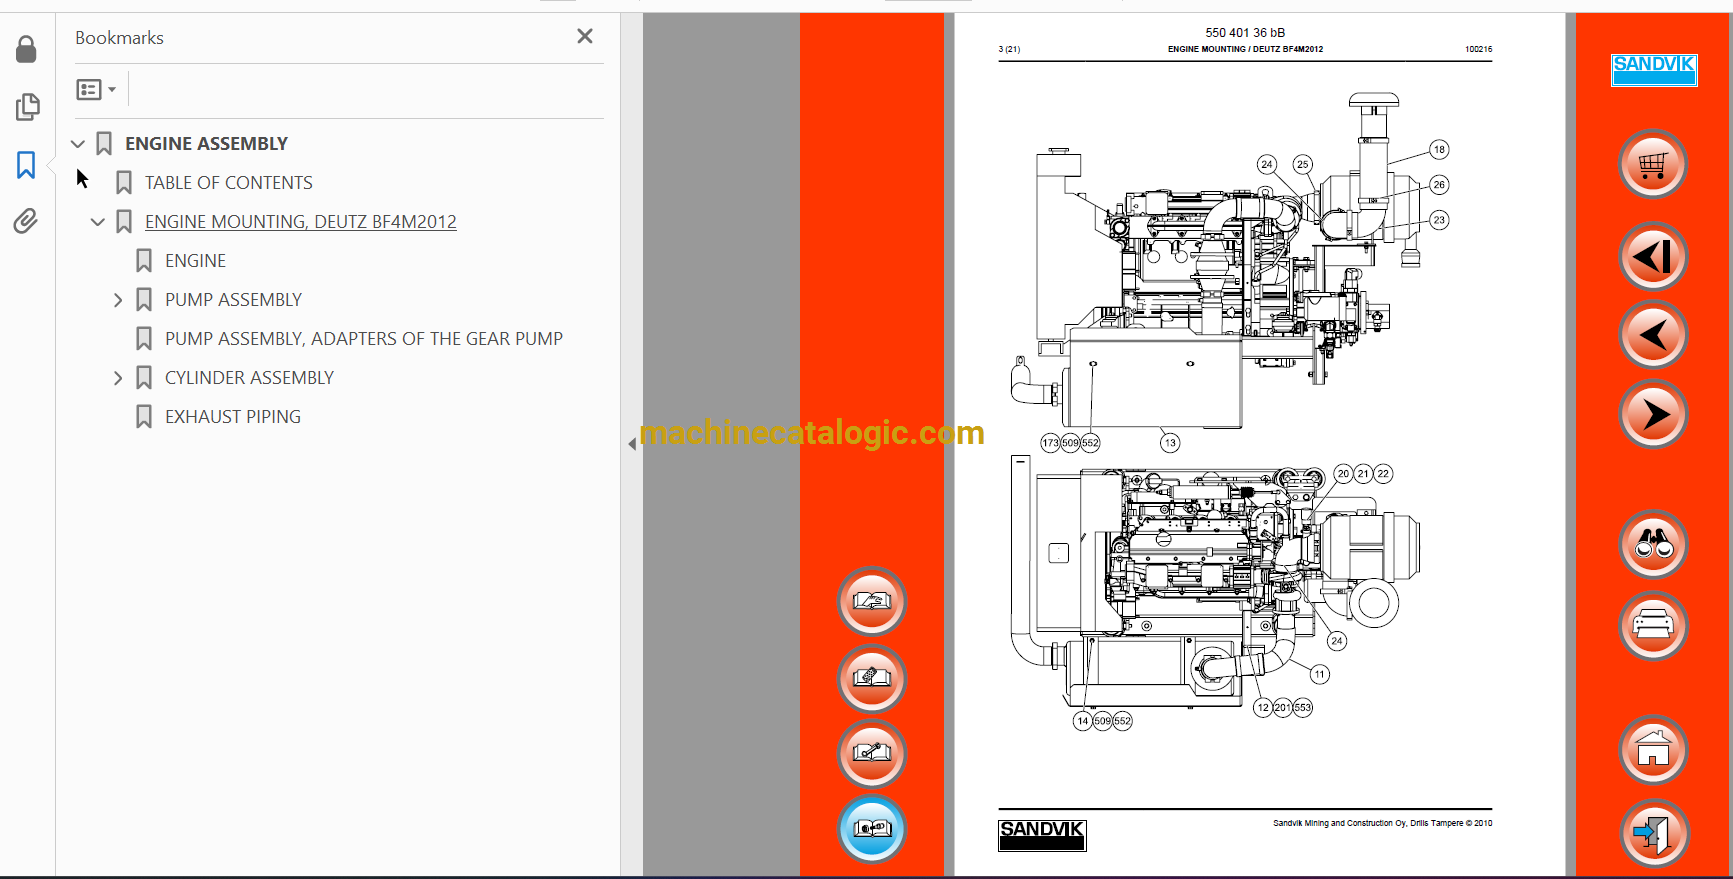Click callout number 14 on the lower diagram
Screen dimensions: 1733x879
pyautogui.click(x=1083, y=721)
